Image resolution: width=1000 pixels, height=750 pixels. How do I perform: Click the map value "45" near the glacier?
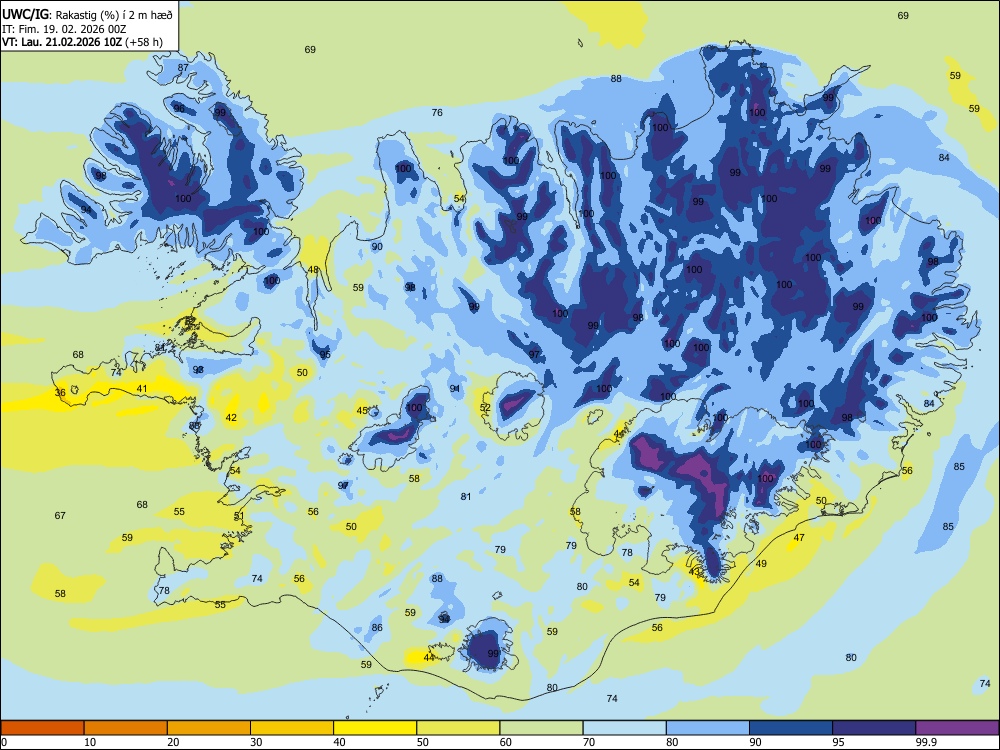362,411
